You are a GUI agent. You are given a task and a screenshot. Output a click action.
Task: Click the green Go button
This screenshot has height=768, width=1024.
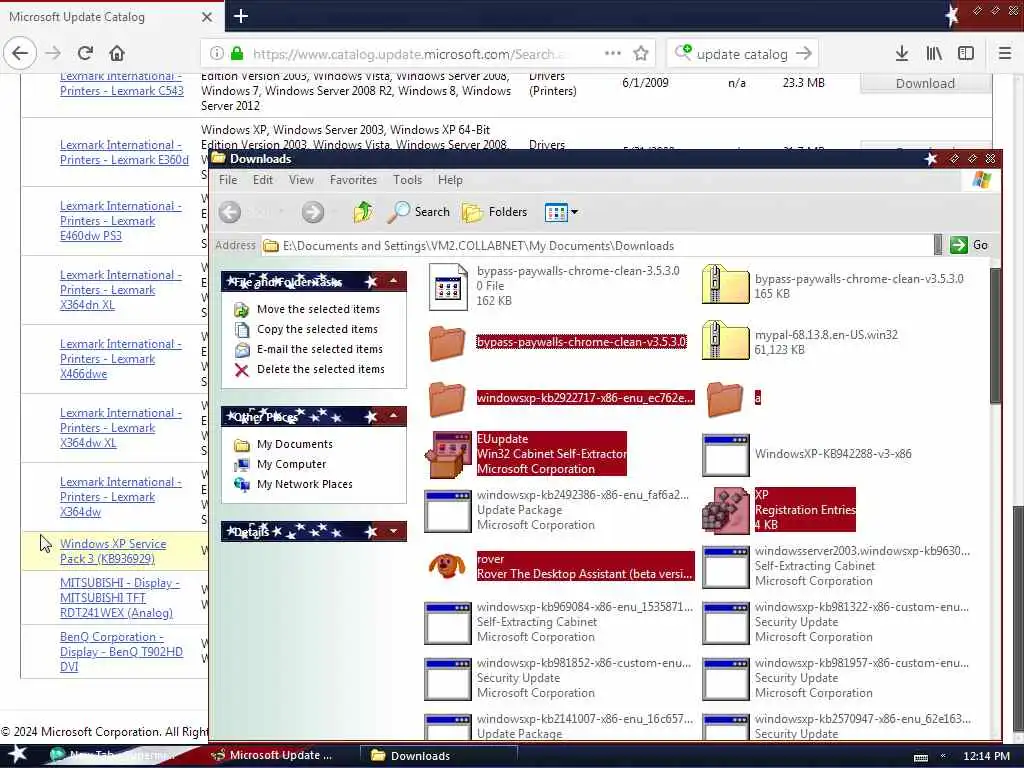click(969, 245)
